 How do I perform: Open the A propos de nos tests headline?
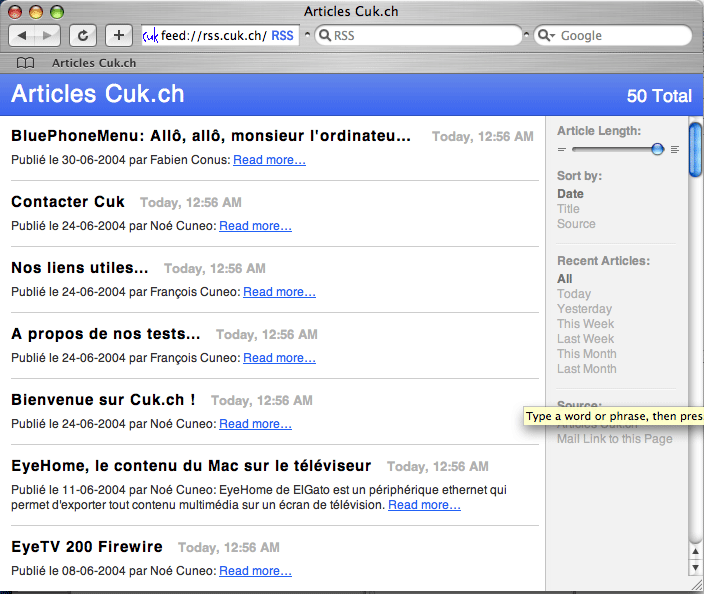click(106, 334)
